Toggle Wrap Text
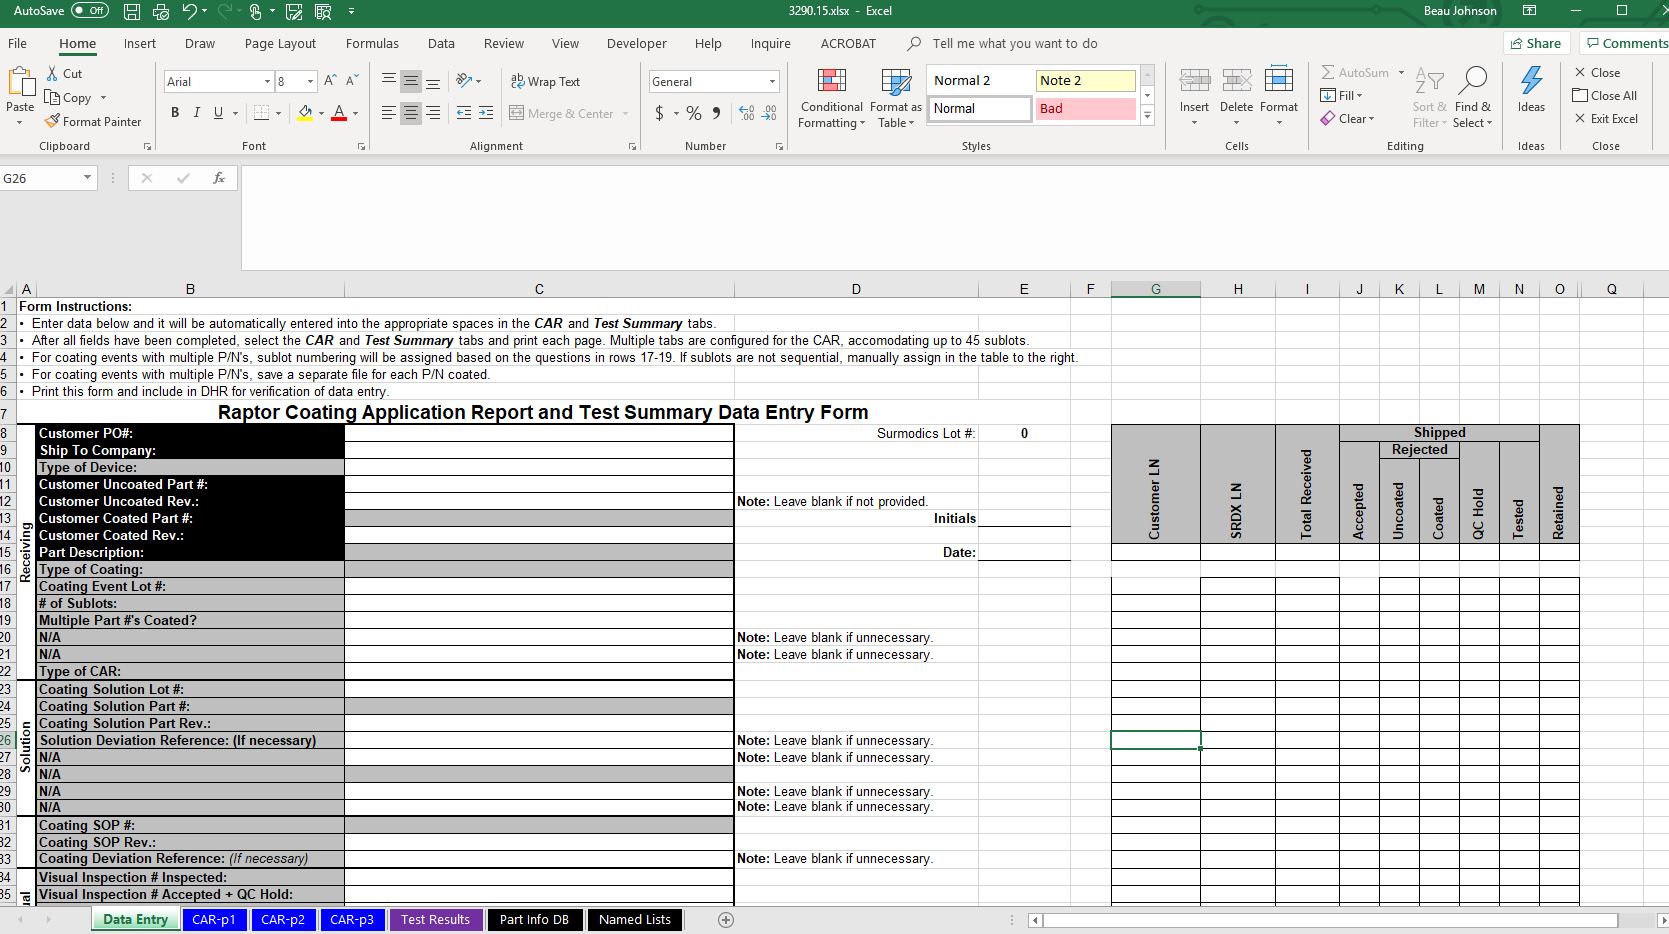This screenshot has height=934, width=1669. pos(545,81)
